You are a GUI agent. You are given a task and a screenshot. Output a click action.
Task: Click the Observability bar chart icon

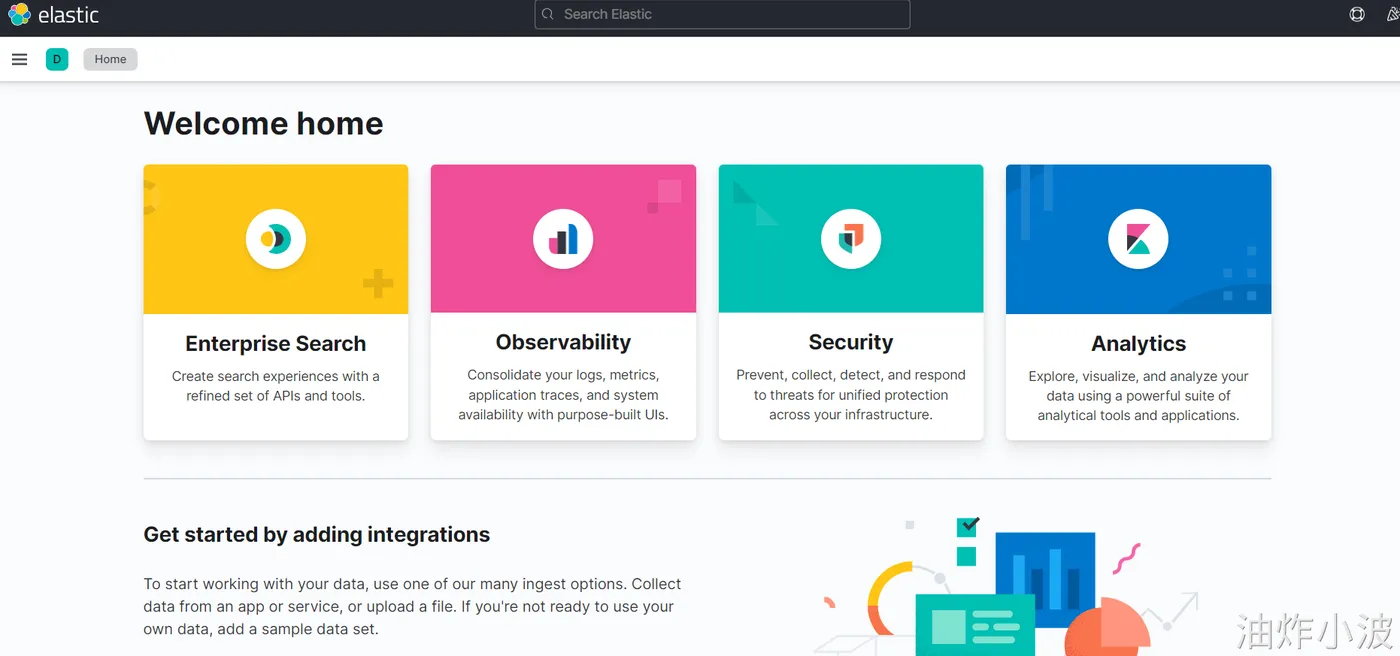coord(563,239)
